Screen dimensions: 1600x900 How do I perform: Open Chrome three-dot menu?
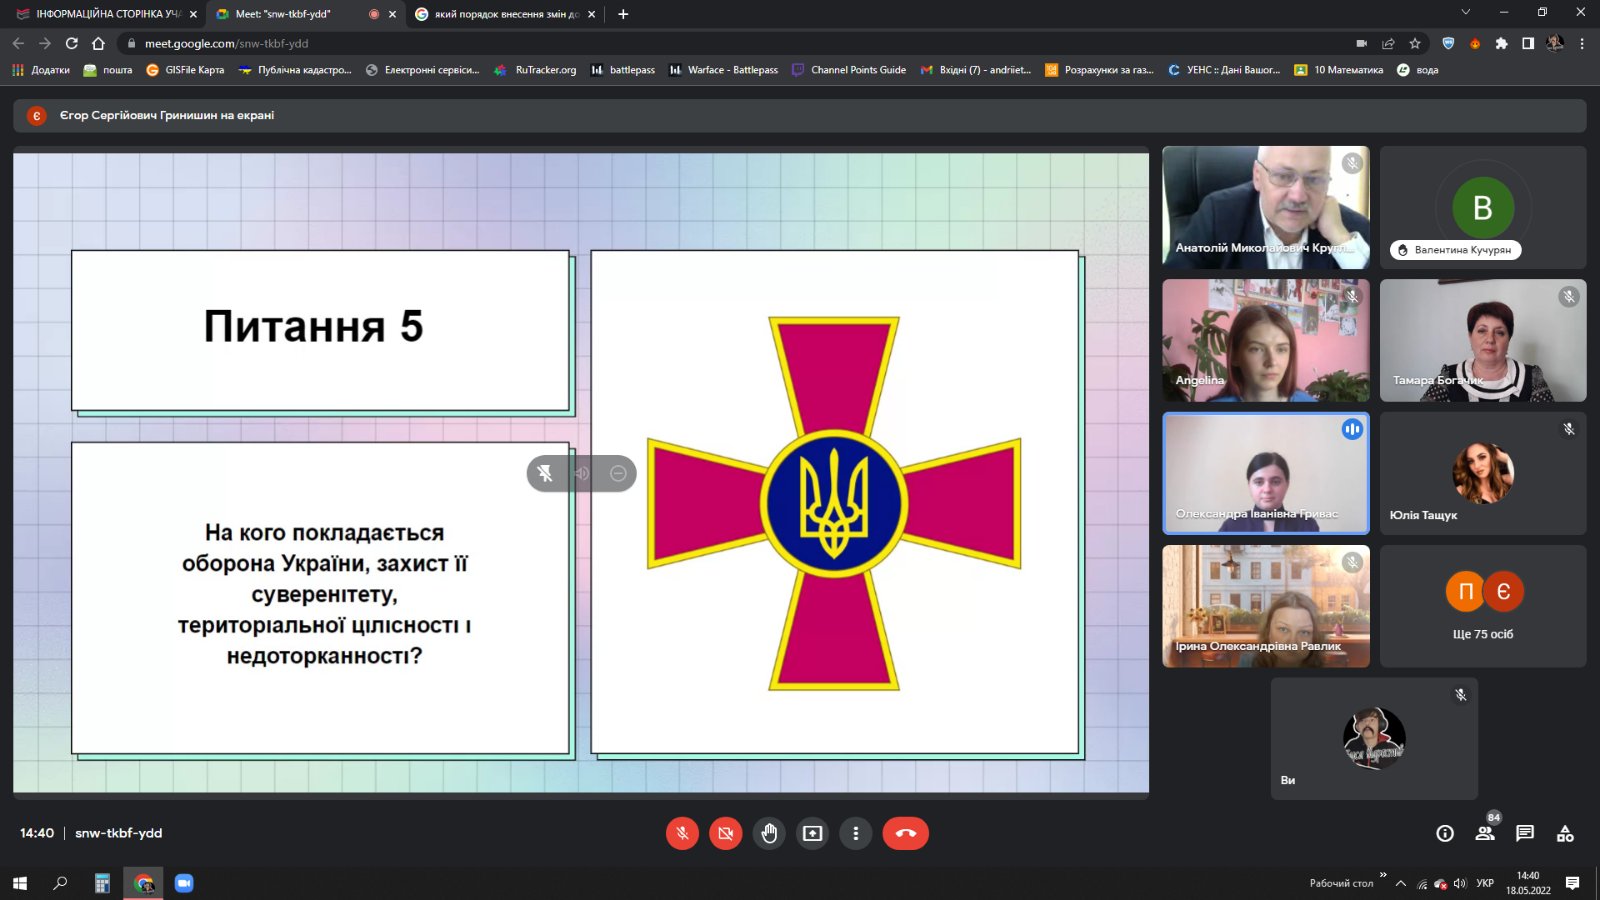(x=1582, y=43)
